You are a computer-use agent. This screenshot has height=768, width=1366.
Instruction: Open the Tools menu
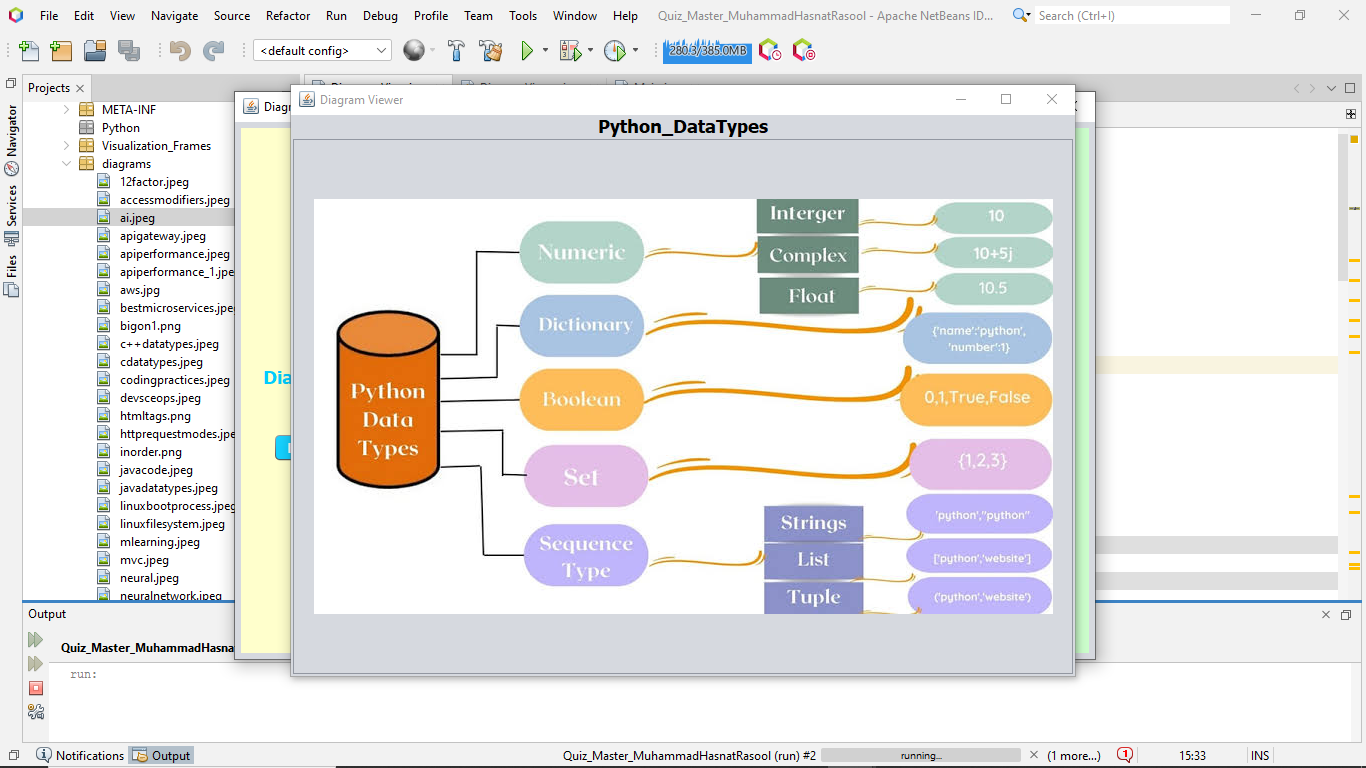pyautogui.click(x=523, y=15)
